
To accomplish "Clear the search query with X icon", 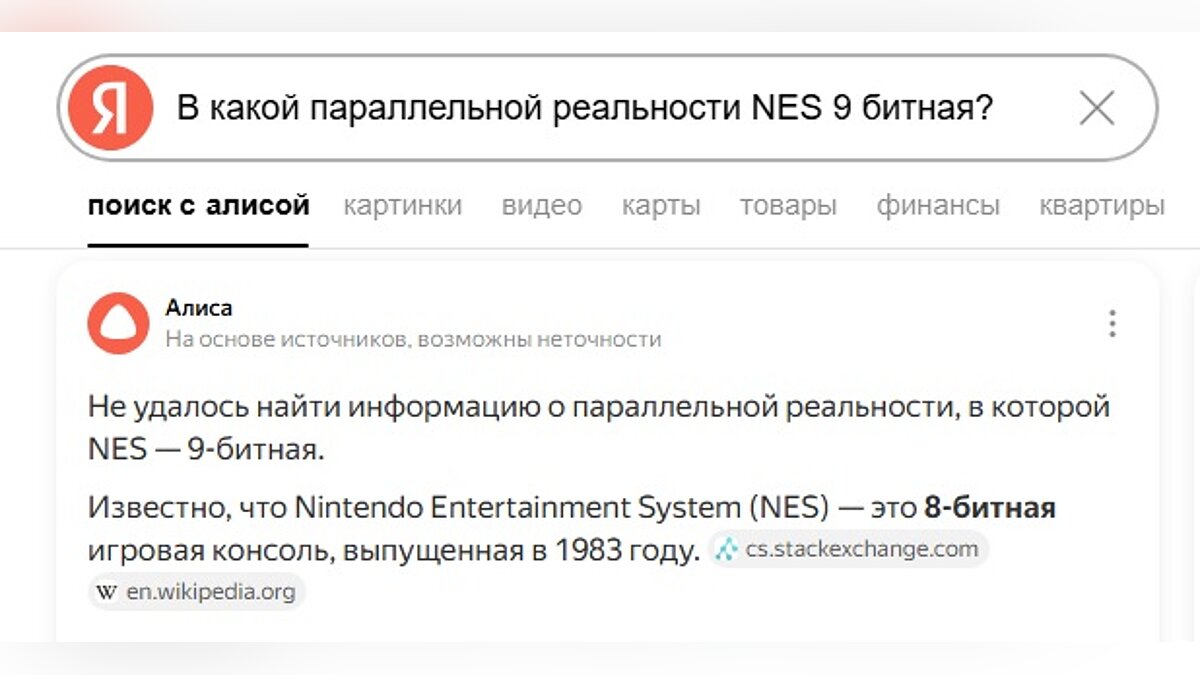I will (1096, 108).
